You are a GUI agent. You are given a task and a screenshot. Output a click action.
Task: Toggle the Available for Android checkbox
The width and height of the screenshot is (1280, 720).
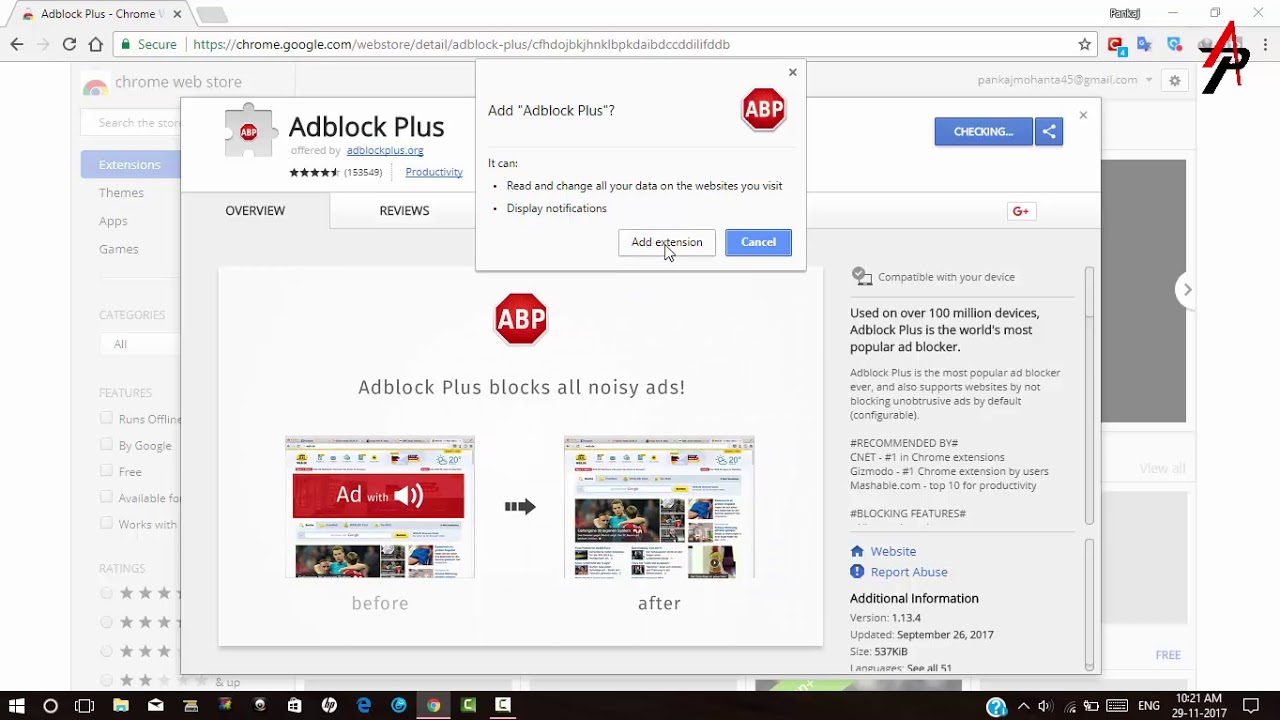click(x=106, y=497)
